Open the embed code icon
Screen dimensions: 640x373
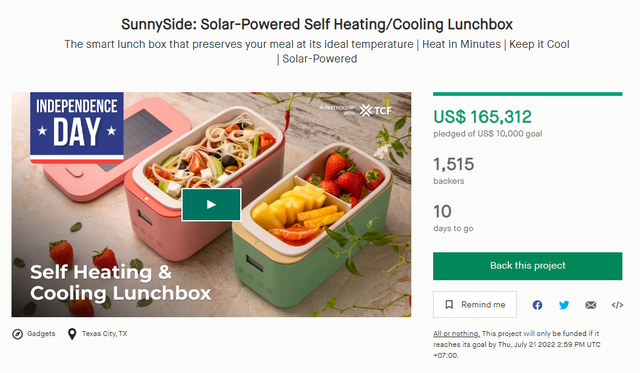click(617, 305)
